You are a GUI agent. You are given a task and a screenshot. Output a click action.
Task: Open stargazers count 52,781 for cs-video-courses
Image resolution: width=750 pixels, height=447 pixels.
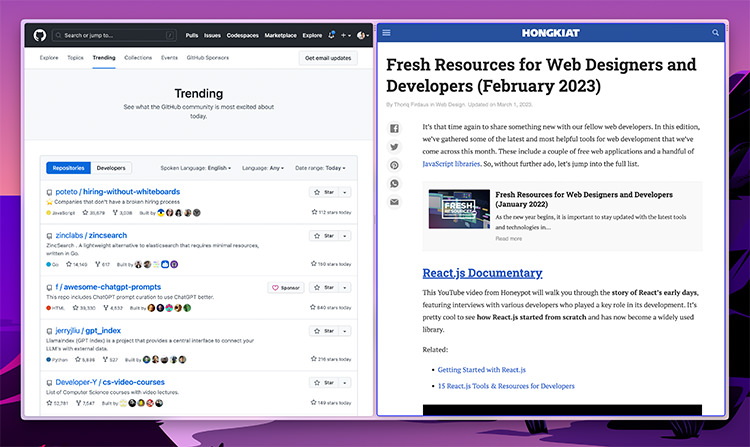tap(57, 403)
